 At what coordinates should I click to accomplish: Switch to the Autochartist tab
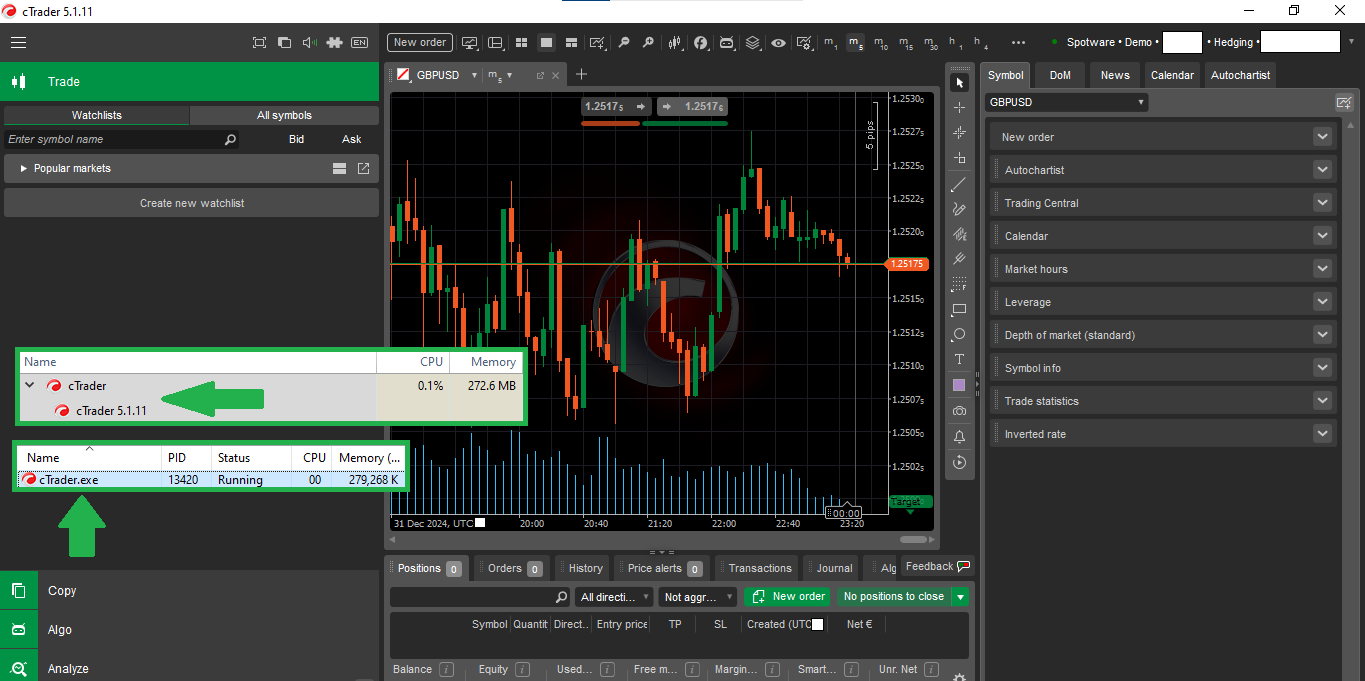[1240, 75]
